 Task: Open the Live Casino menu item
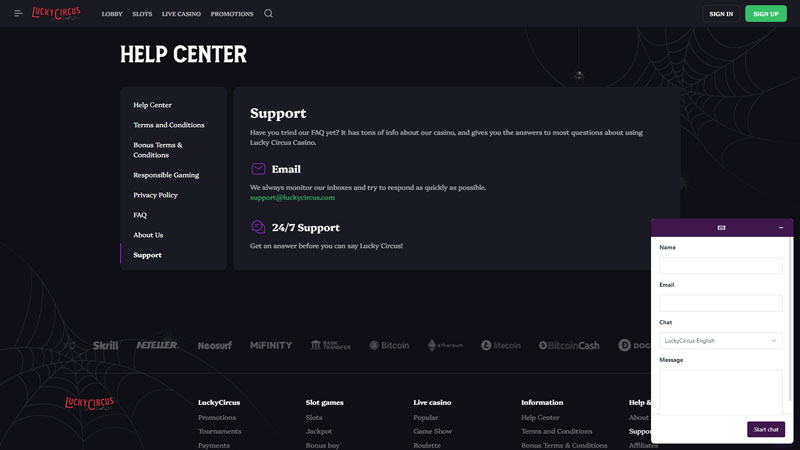pyautogui.click(x=181, y=14)
